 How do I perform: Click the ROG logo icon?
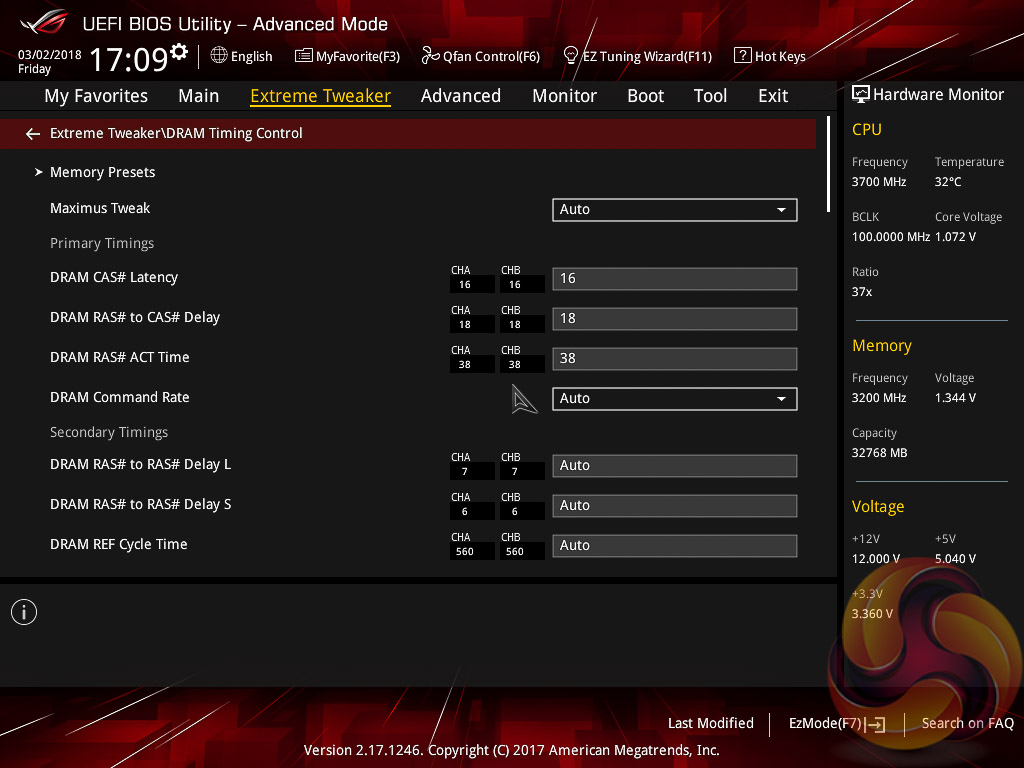pos(43,23)
